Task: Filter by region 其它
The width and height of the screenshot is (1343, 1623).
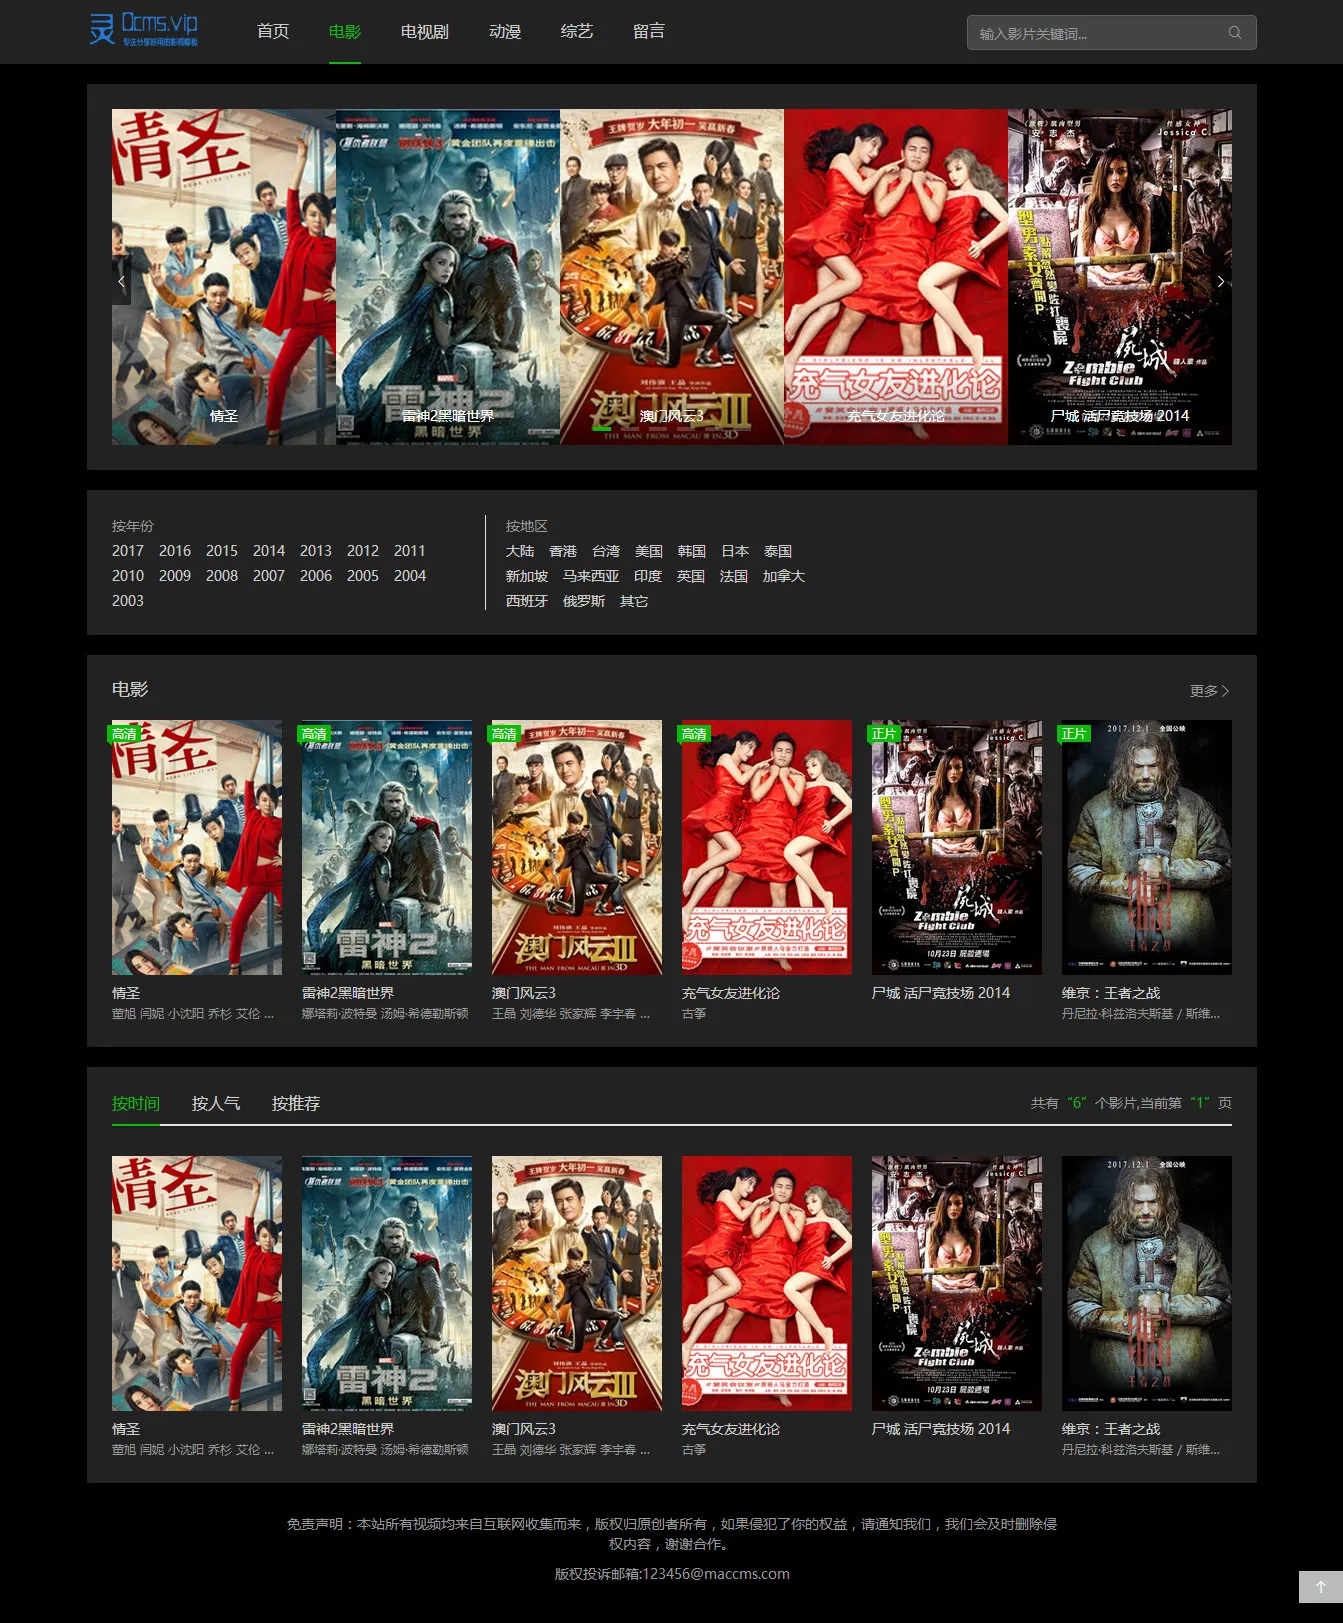Action: point(634,601)
